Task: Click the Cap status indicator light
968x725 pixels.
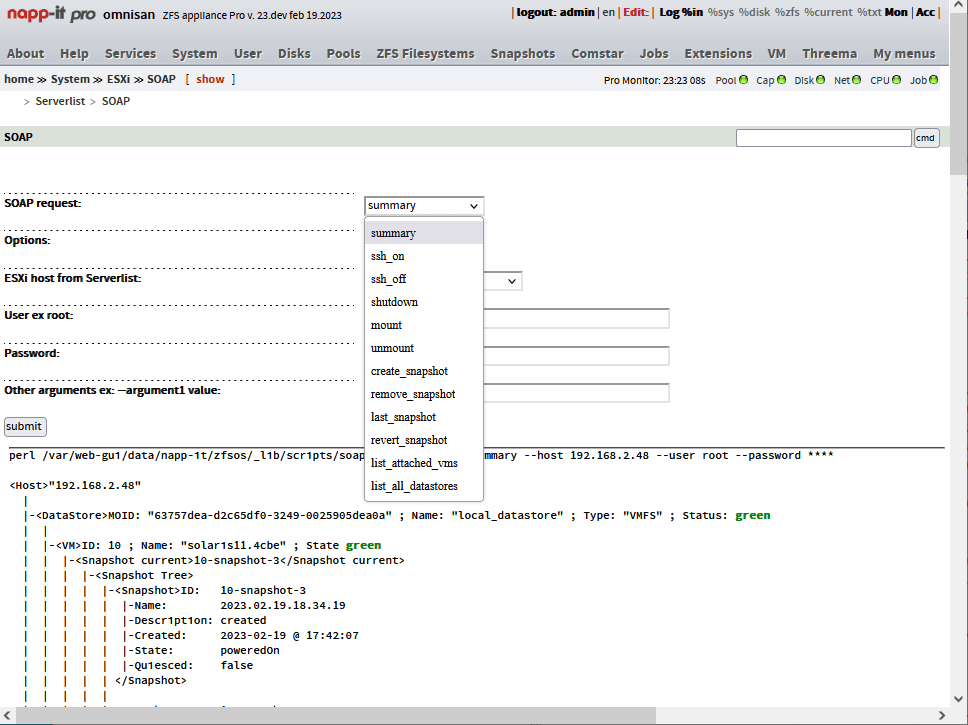Action: coord(782,80)
